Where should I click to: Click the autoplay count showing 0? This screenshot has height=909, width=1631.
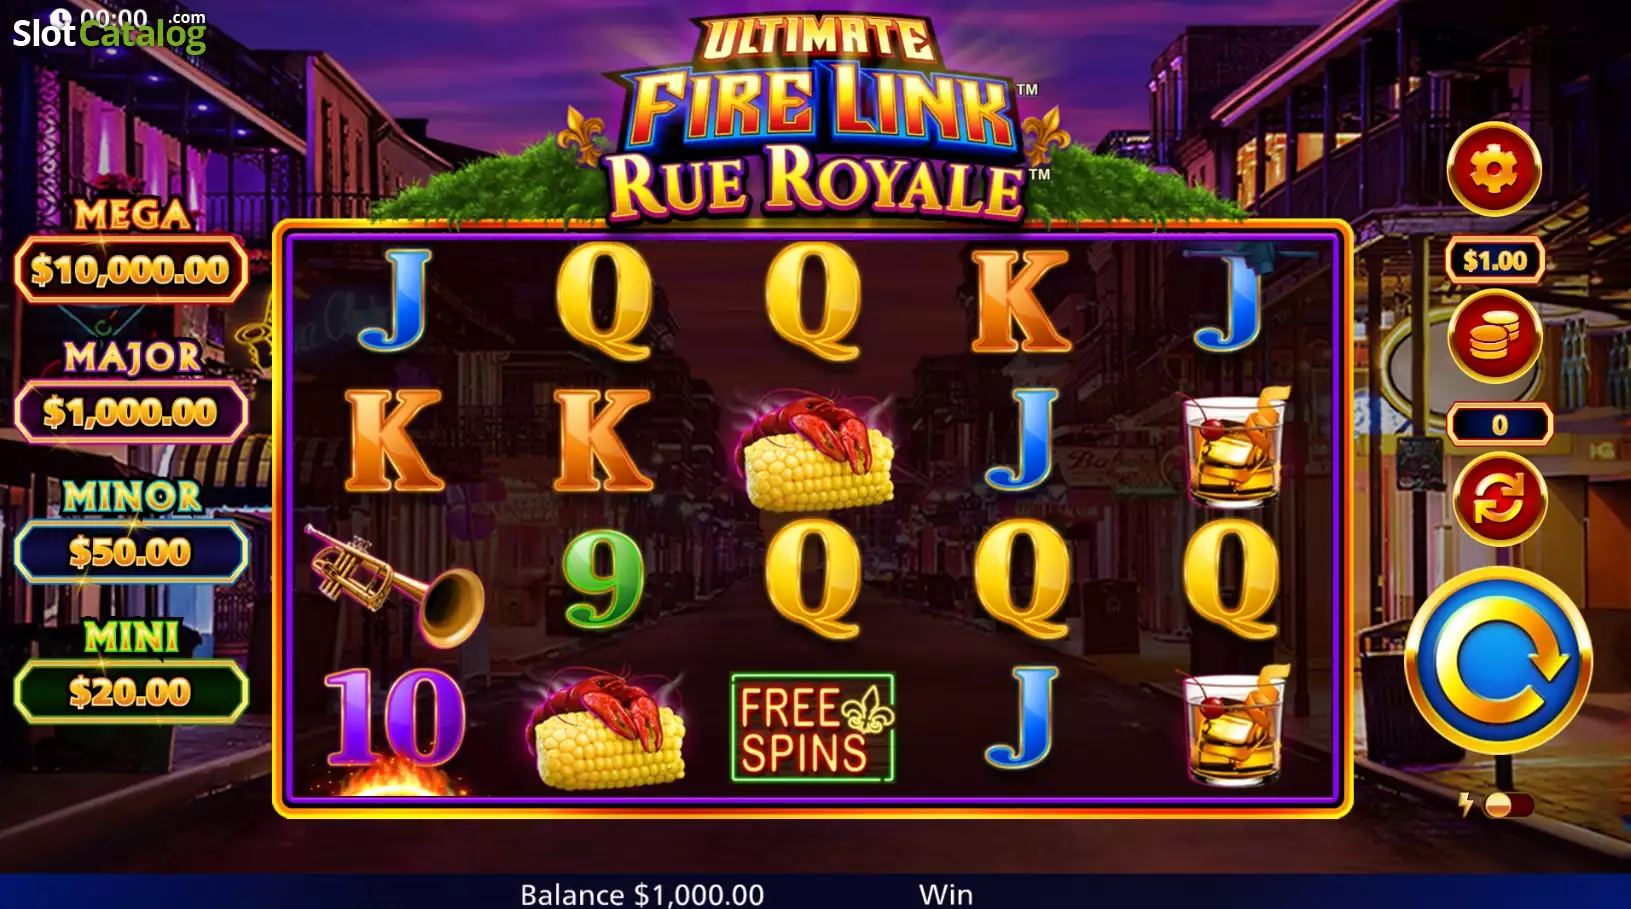(1499, 424)
